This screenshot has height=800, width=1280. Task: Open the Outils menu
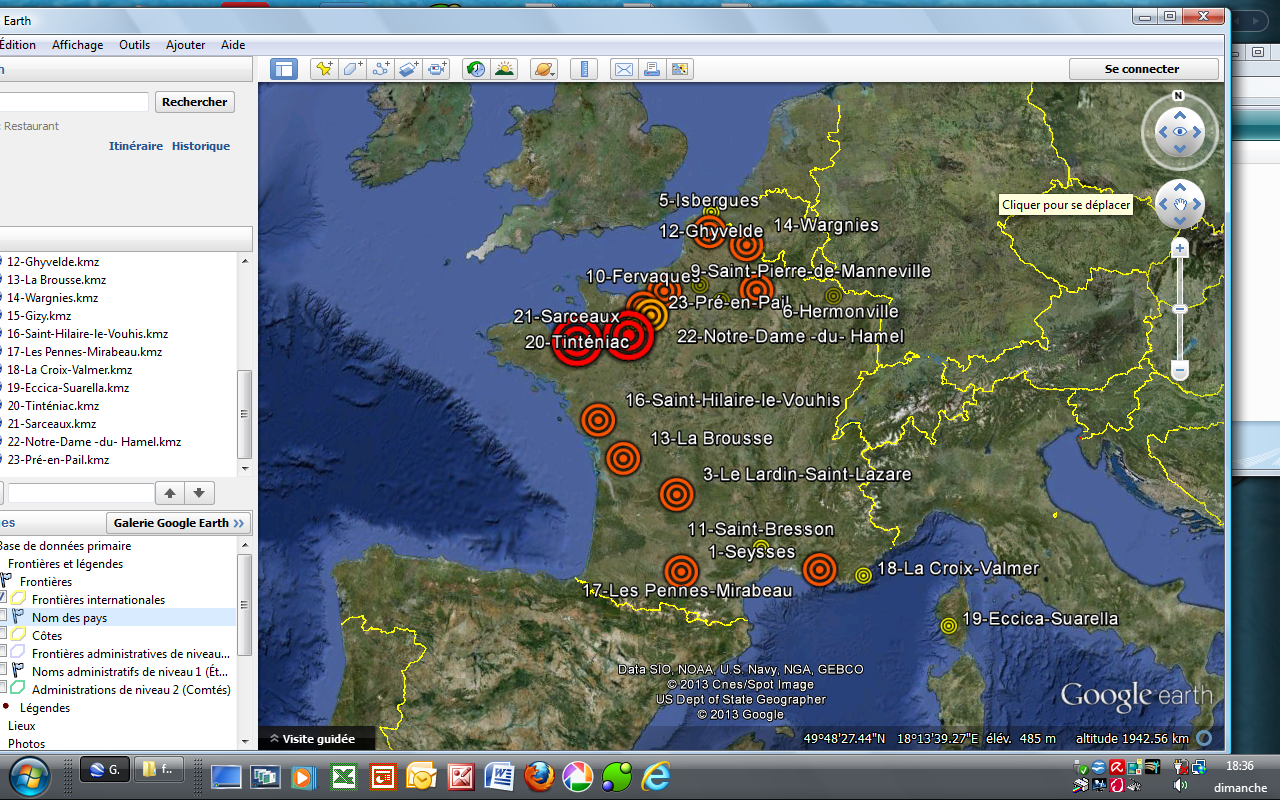[134, 45]
